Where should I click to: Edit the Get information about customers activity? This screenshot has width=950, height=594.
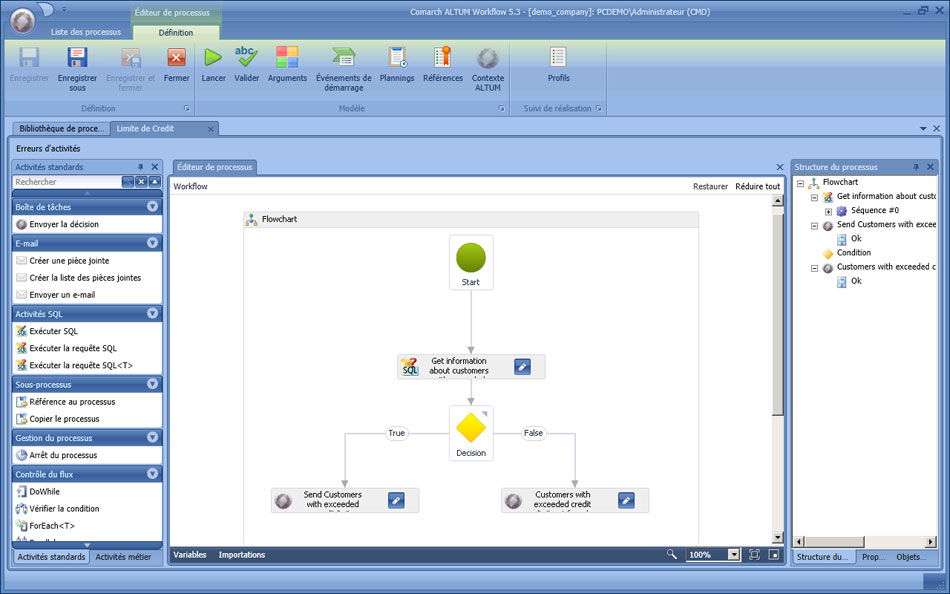pyautogui.click(x=522, y=367)
